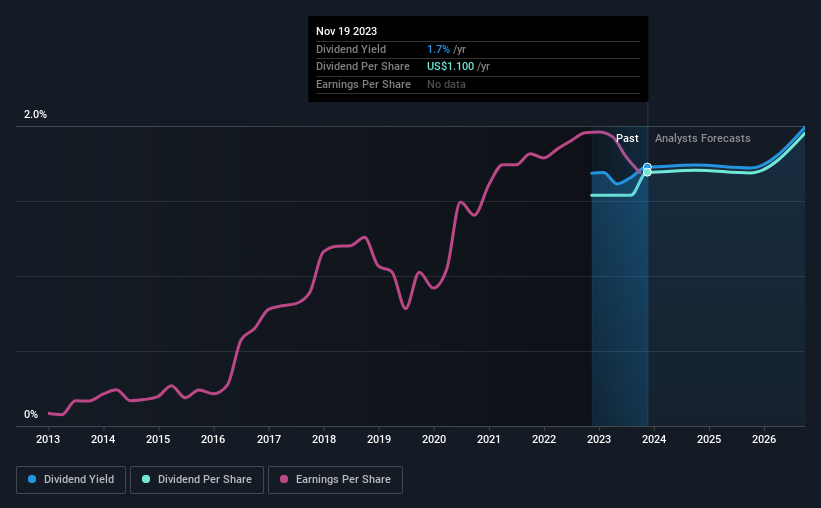Click the 2018 x-axis year label

coord(324,439)
